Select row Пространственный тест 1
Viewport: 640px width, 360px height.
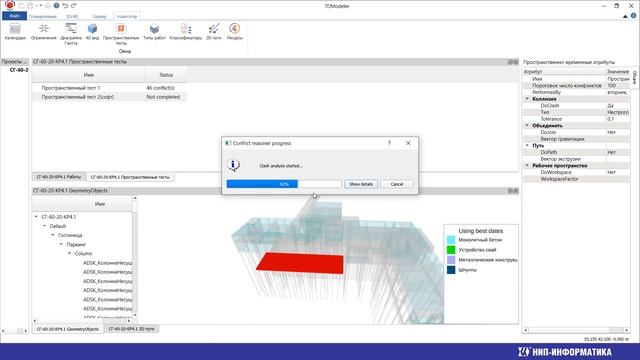pos(109,88)
